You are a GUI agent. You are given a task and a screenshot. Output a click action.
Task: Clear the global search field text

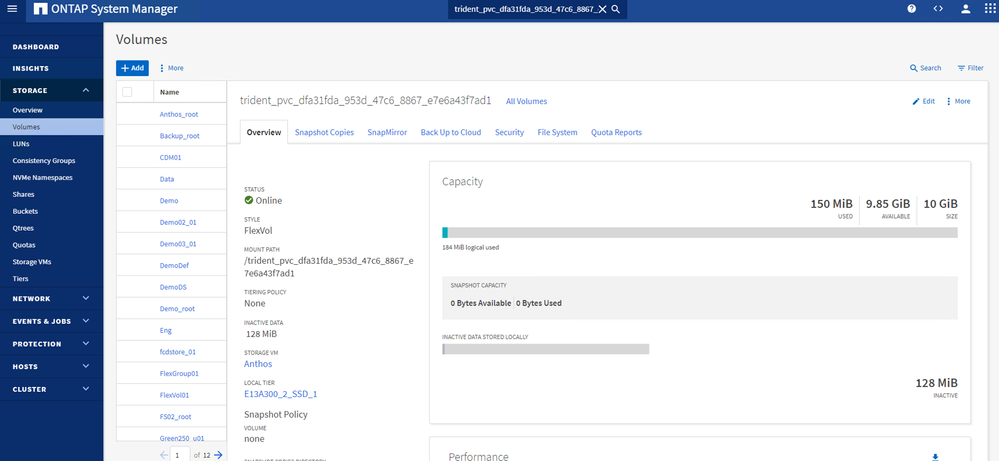[601, 9]
